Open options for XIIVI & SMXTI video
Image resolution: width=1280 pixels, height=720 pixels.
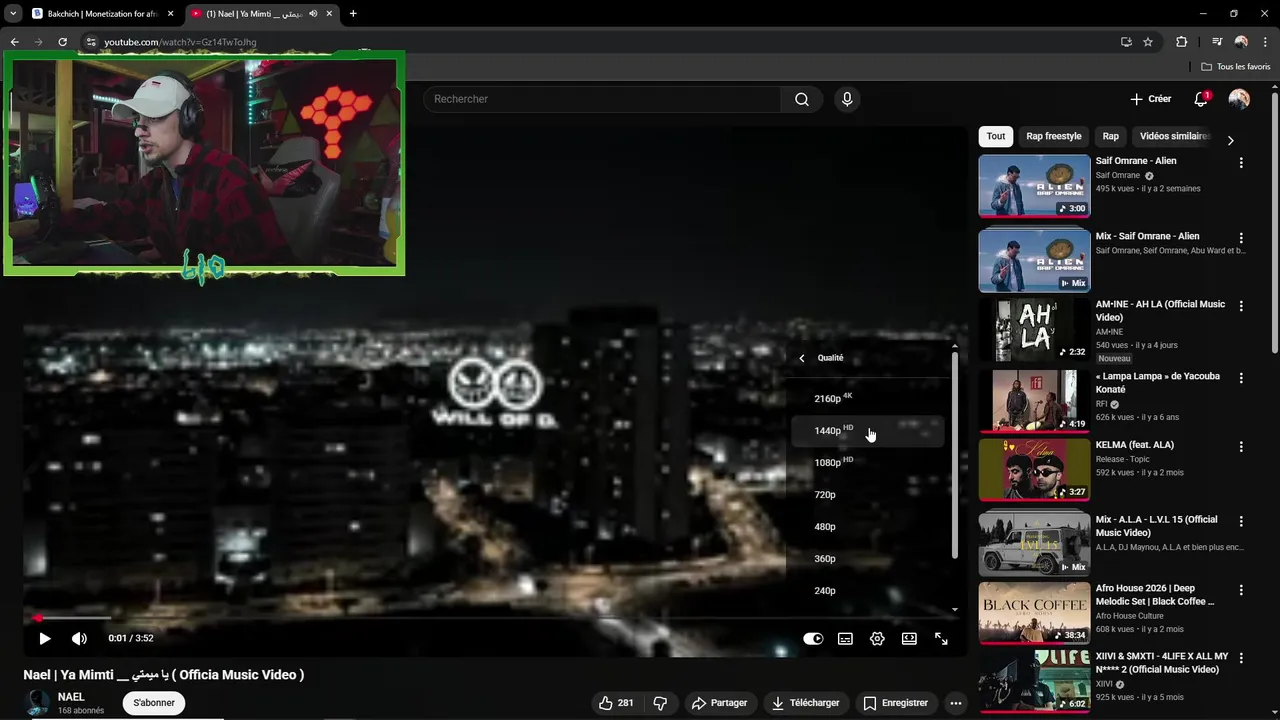pyautogui.click(x=1241, y=658)
